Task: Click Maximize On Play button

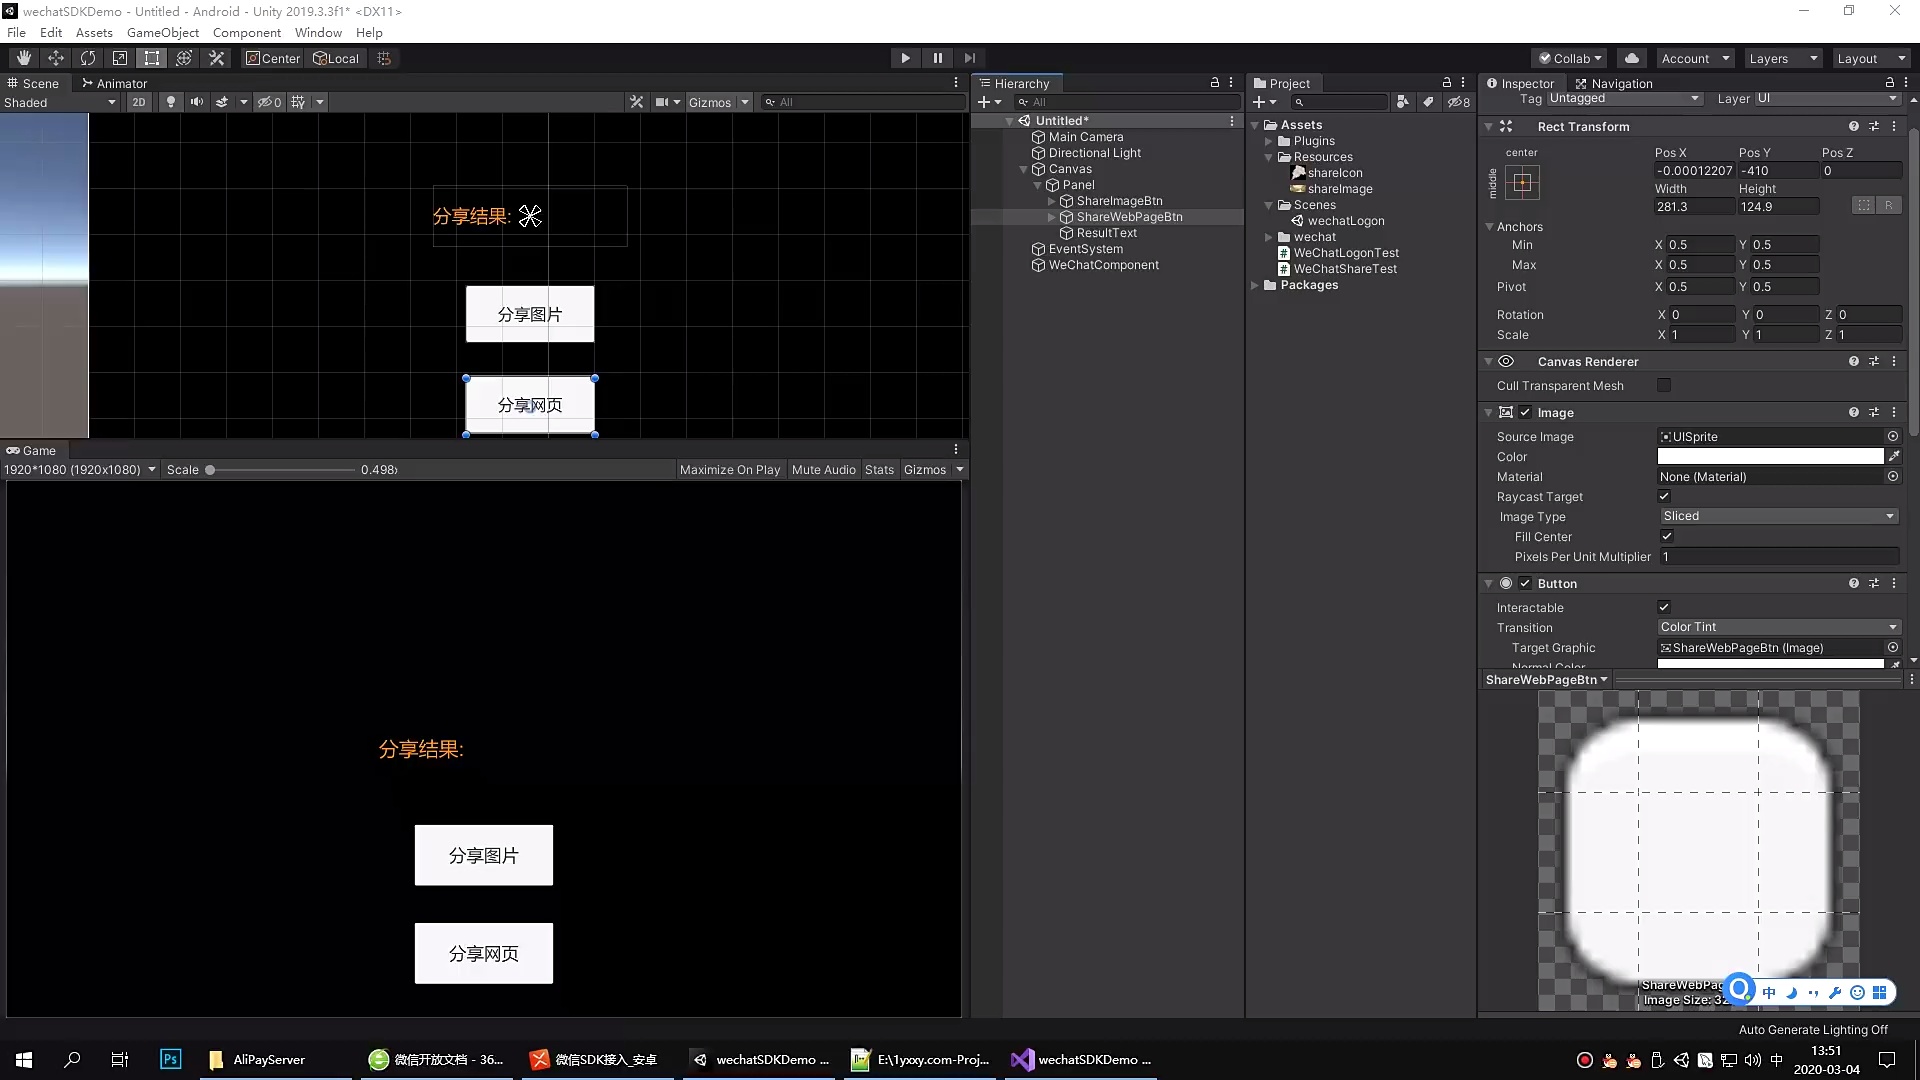Action: pos(730,469)
